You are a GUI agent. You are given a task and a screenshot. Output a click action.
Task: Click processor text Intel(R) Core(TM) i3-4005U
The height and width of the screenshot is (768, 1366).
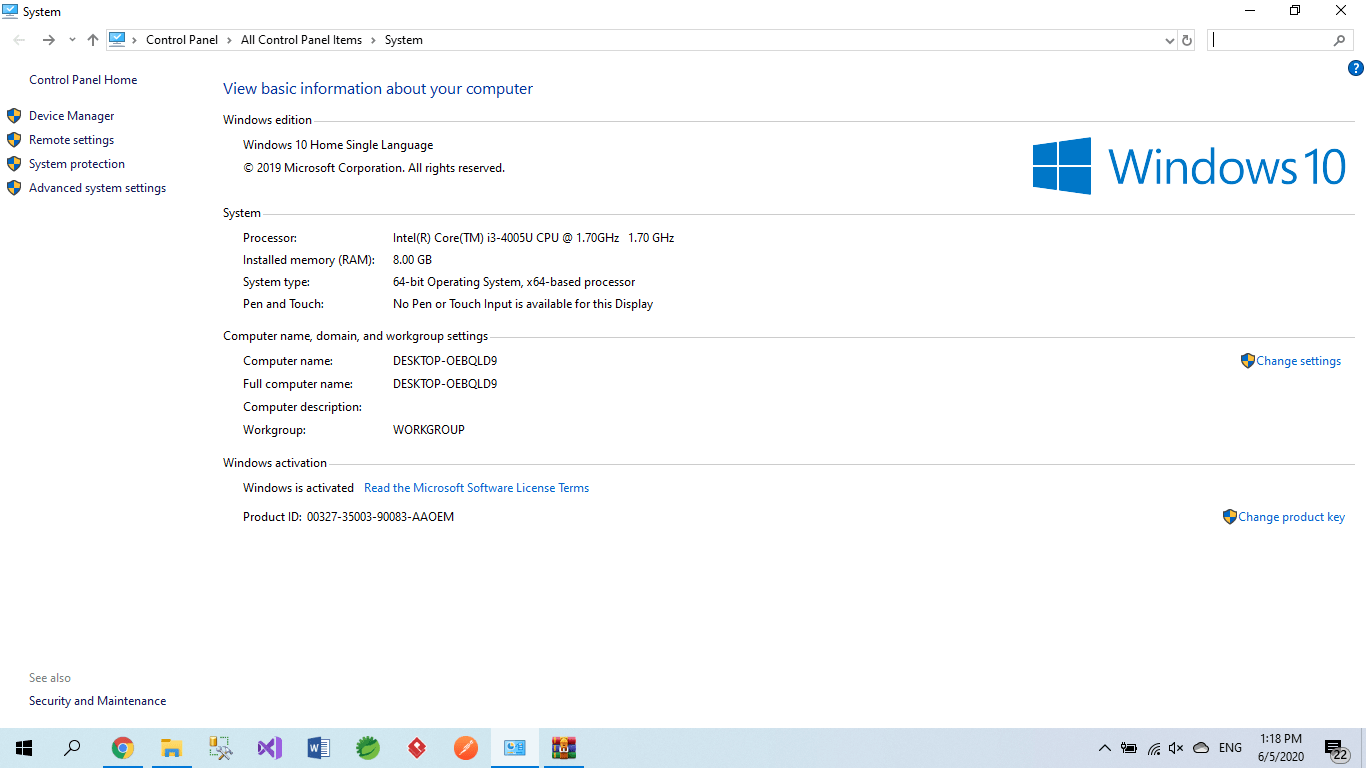click(534, 238)
